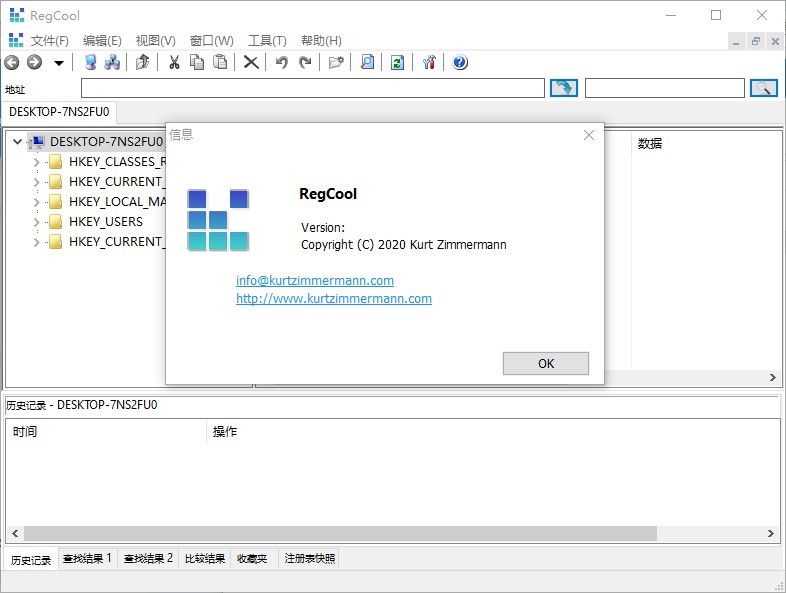786x593 pixels.
Task: Switch to the 查找结果 2 tab
Action: click(x=148, y=558)
